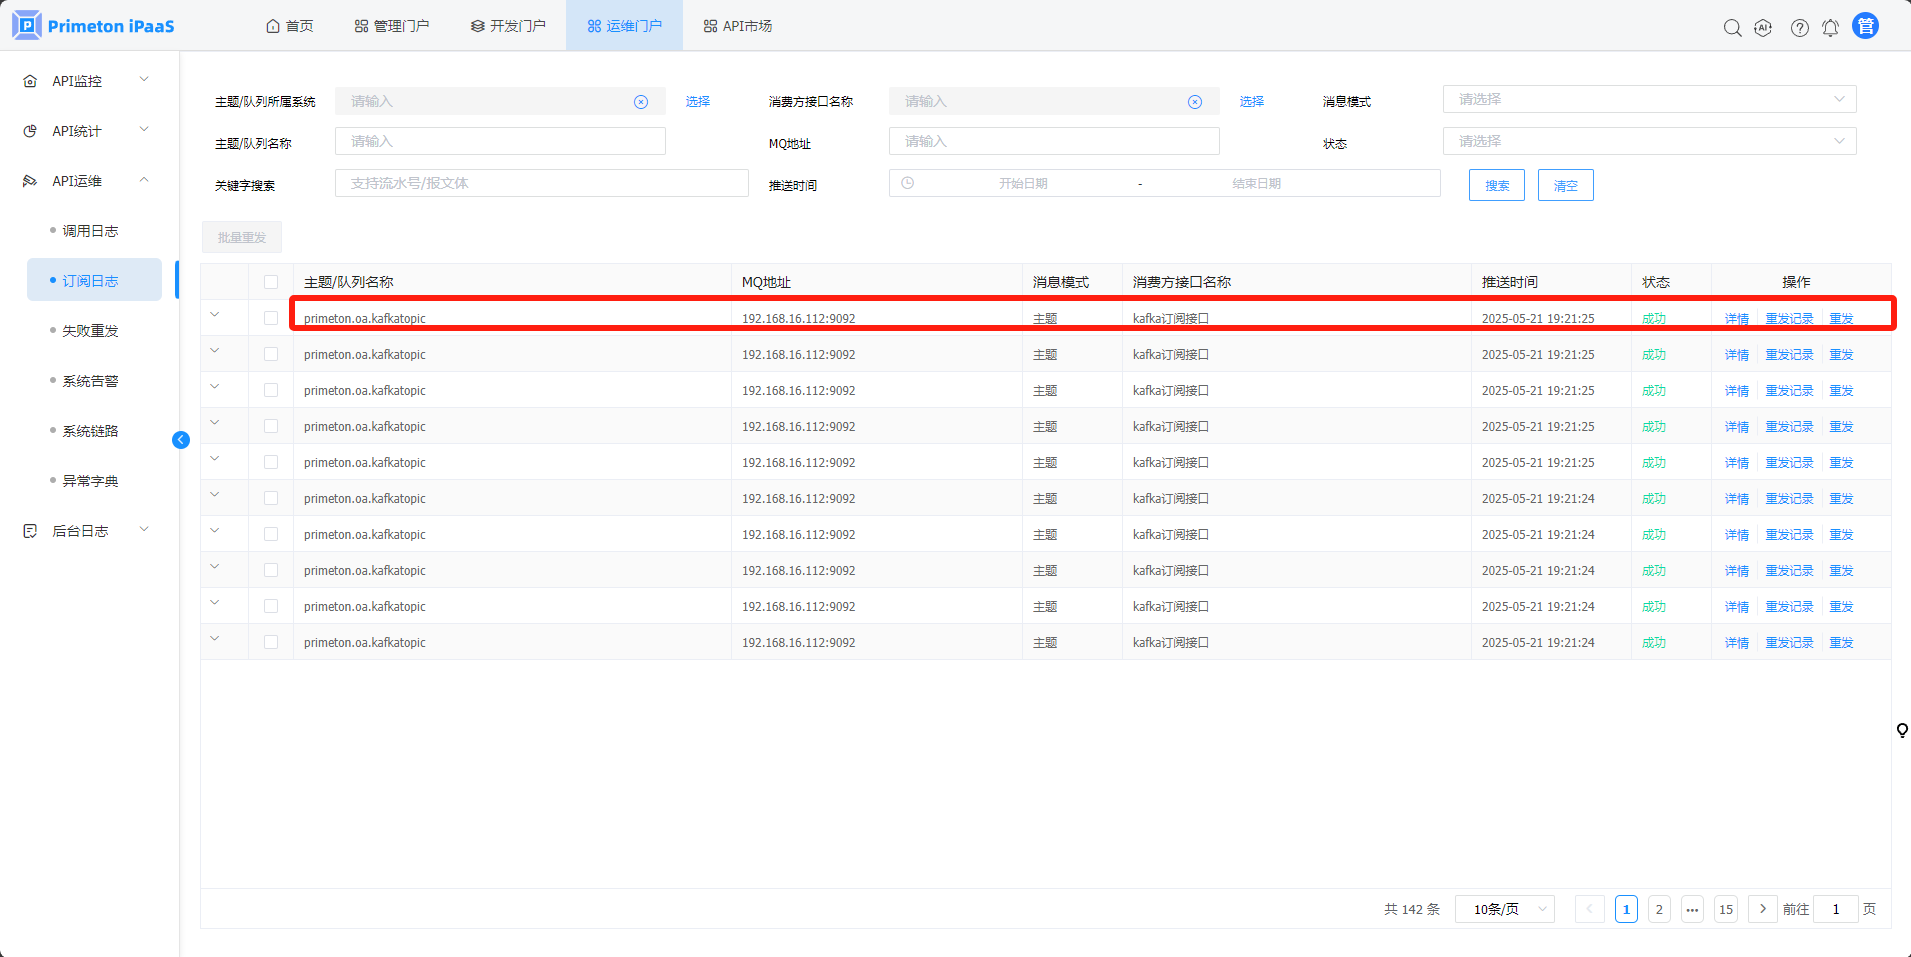This screenshot has width=1911, height=957.
Task: Clear the 主题/队列所属系统 field with x icon
Action: coord(641,102)
